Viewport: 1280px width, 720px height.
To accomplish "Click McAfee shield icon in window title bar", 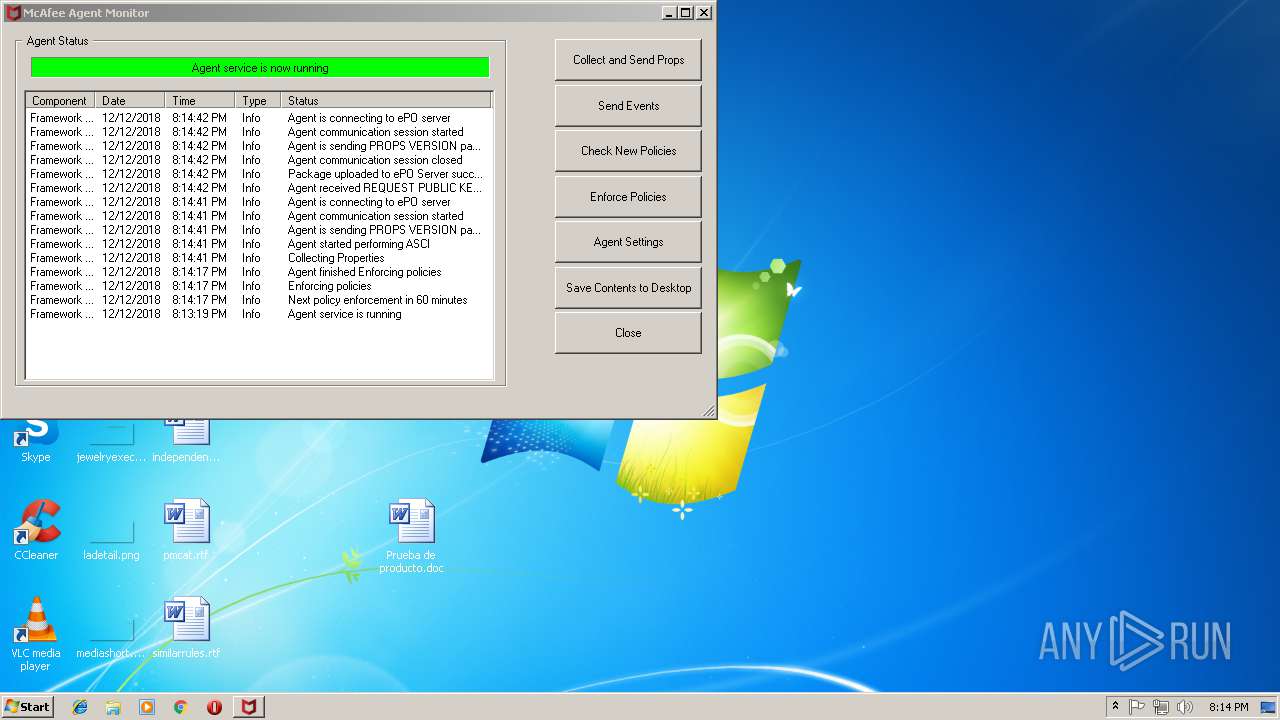I will tap(13, 13).
